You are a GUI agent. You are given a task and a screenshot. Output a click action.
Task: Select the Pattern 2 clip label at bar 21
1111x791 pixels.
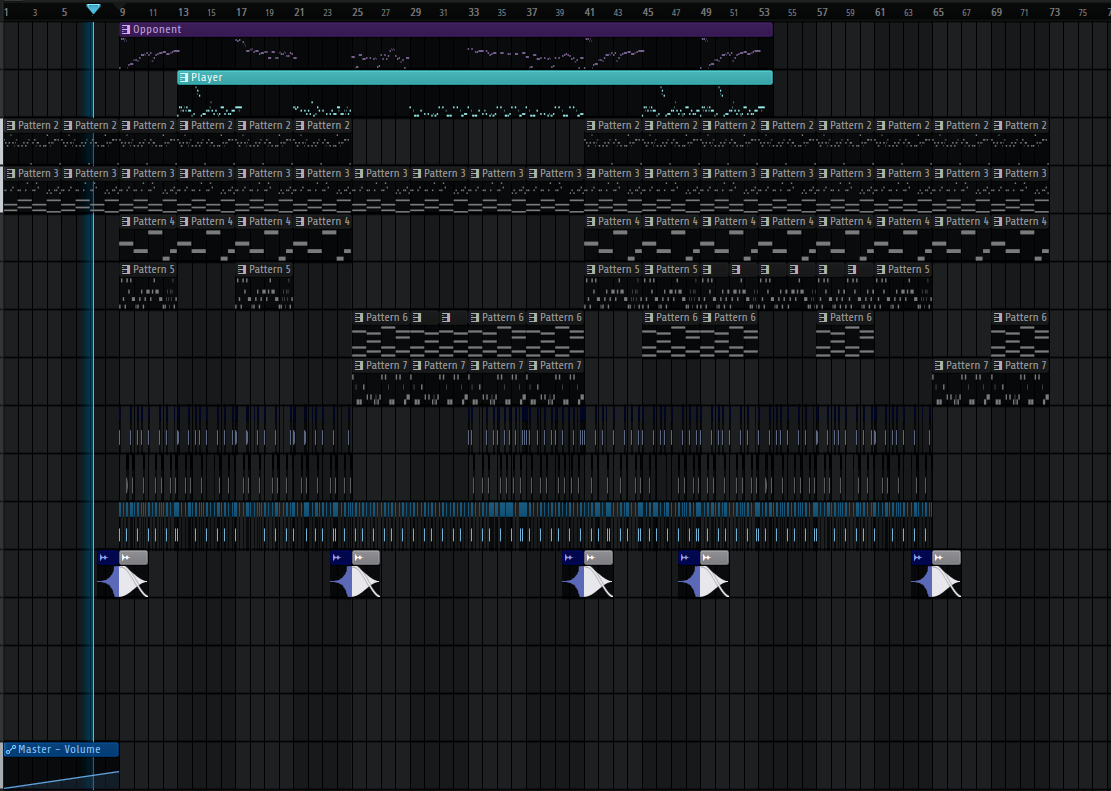328,125
